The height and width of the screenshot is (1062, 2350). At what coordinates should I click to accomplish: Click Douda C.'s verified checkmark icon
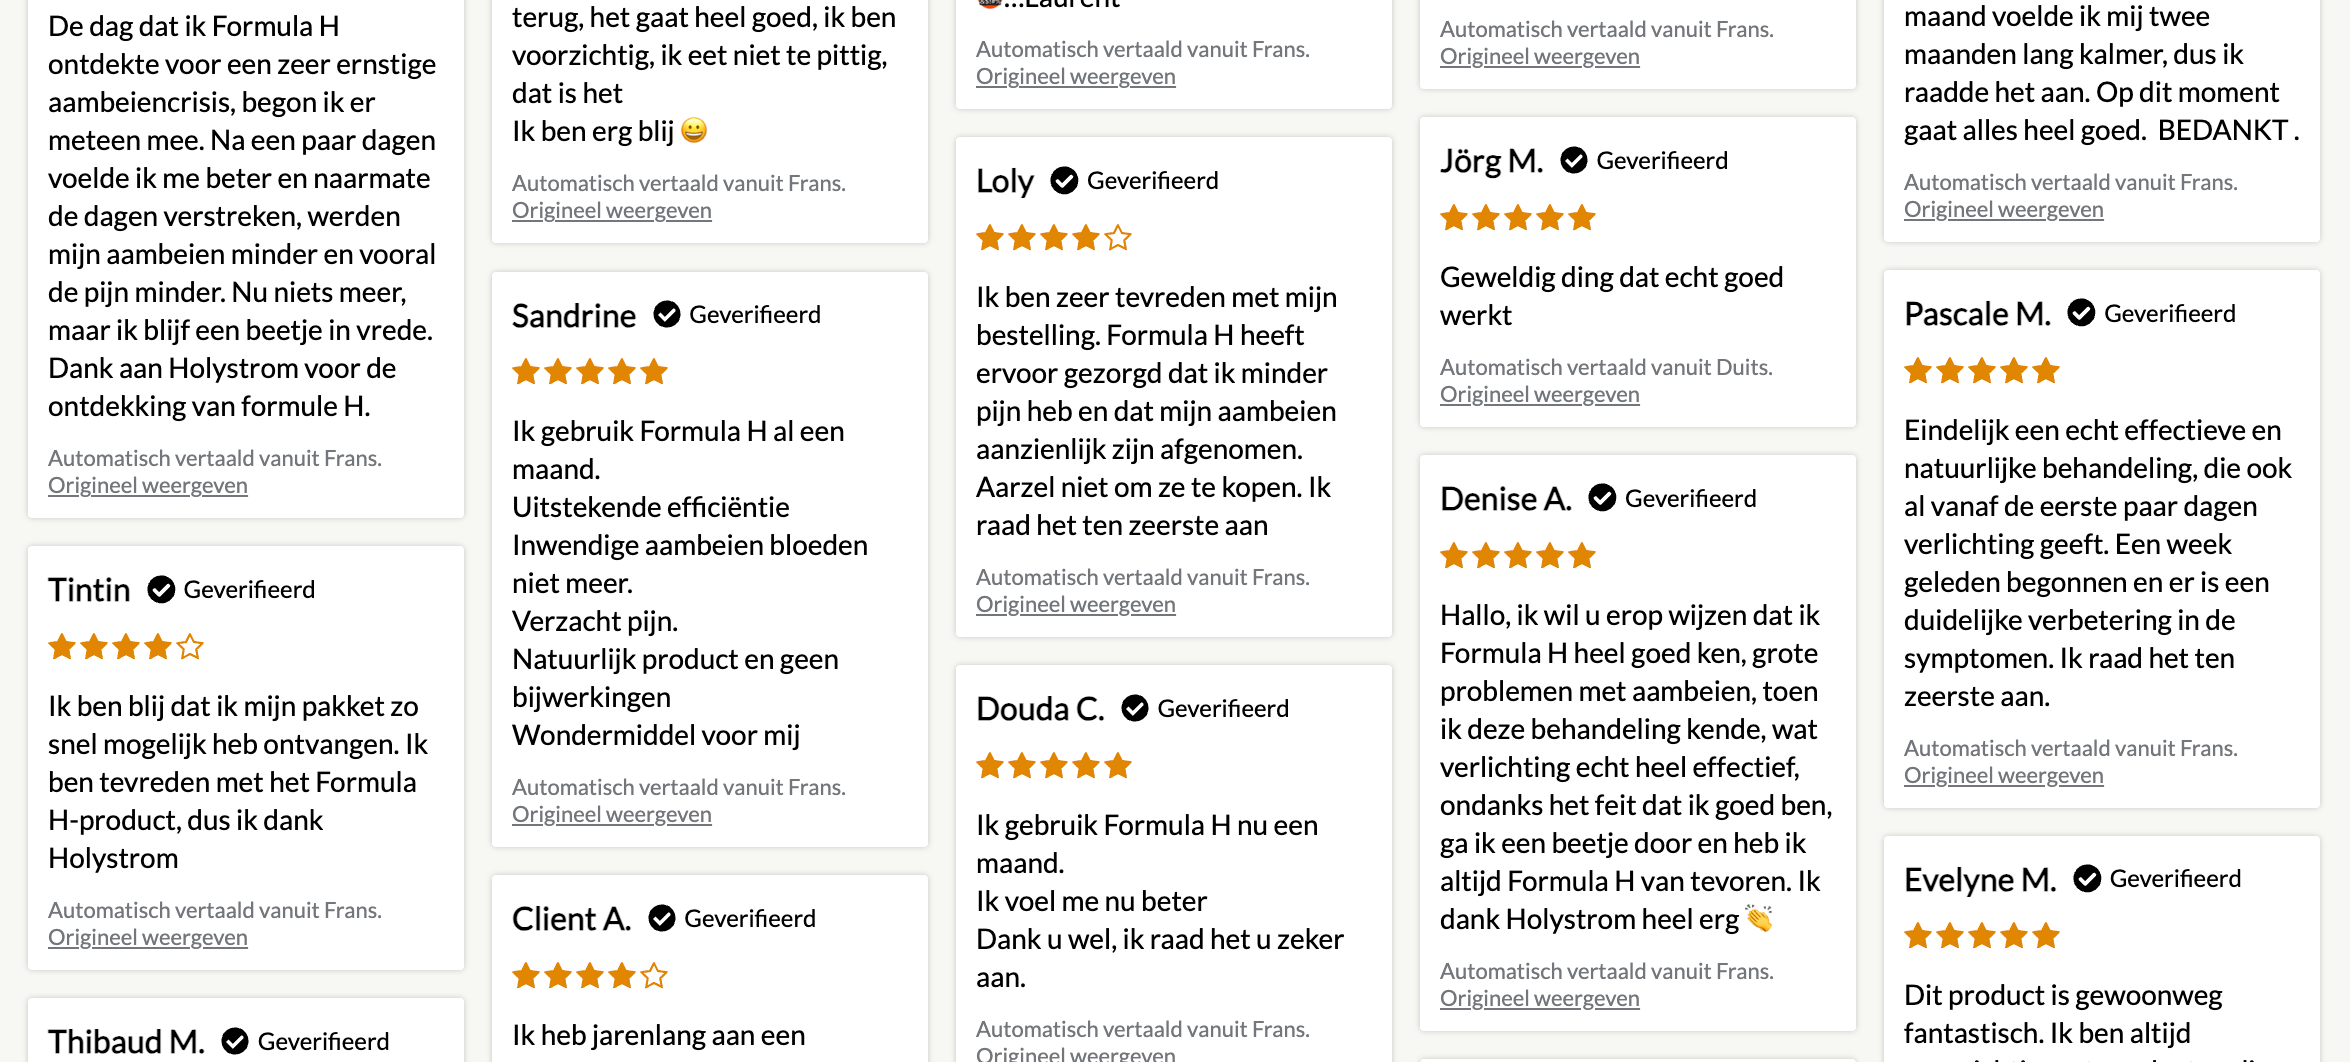[x=1135, y=709]
